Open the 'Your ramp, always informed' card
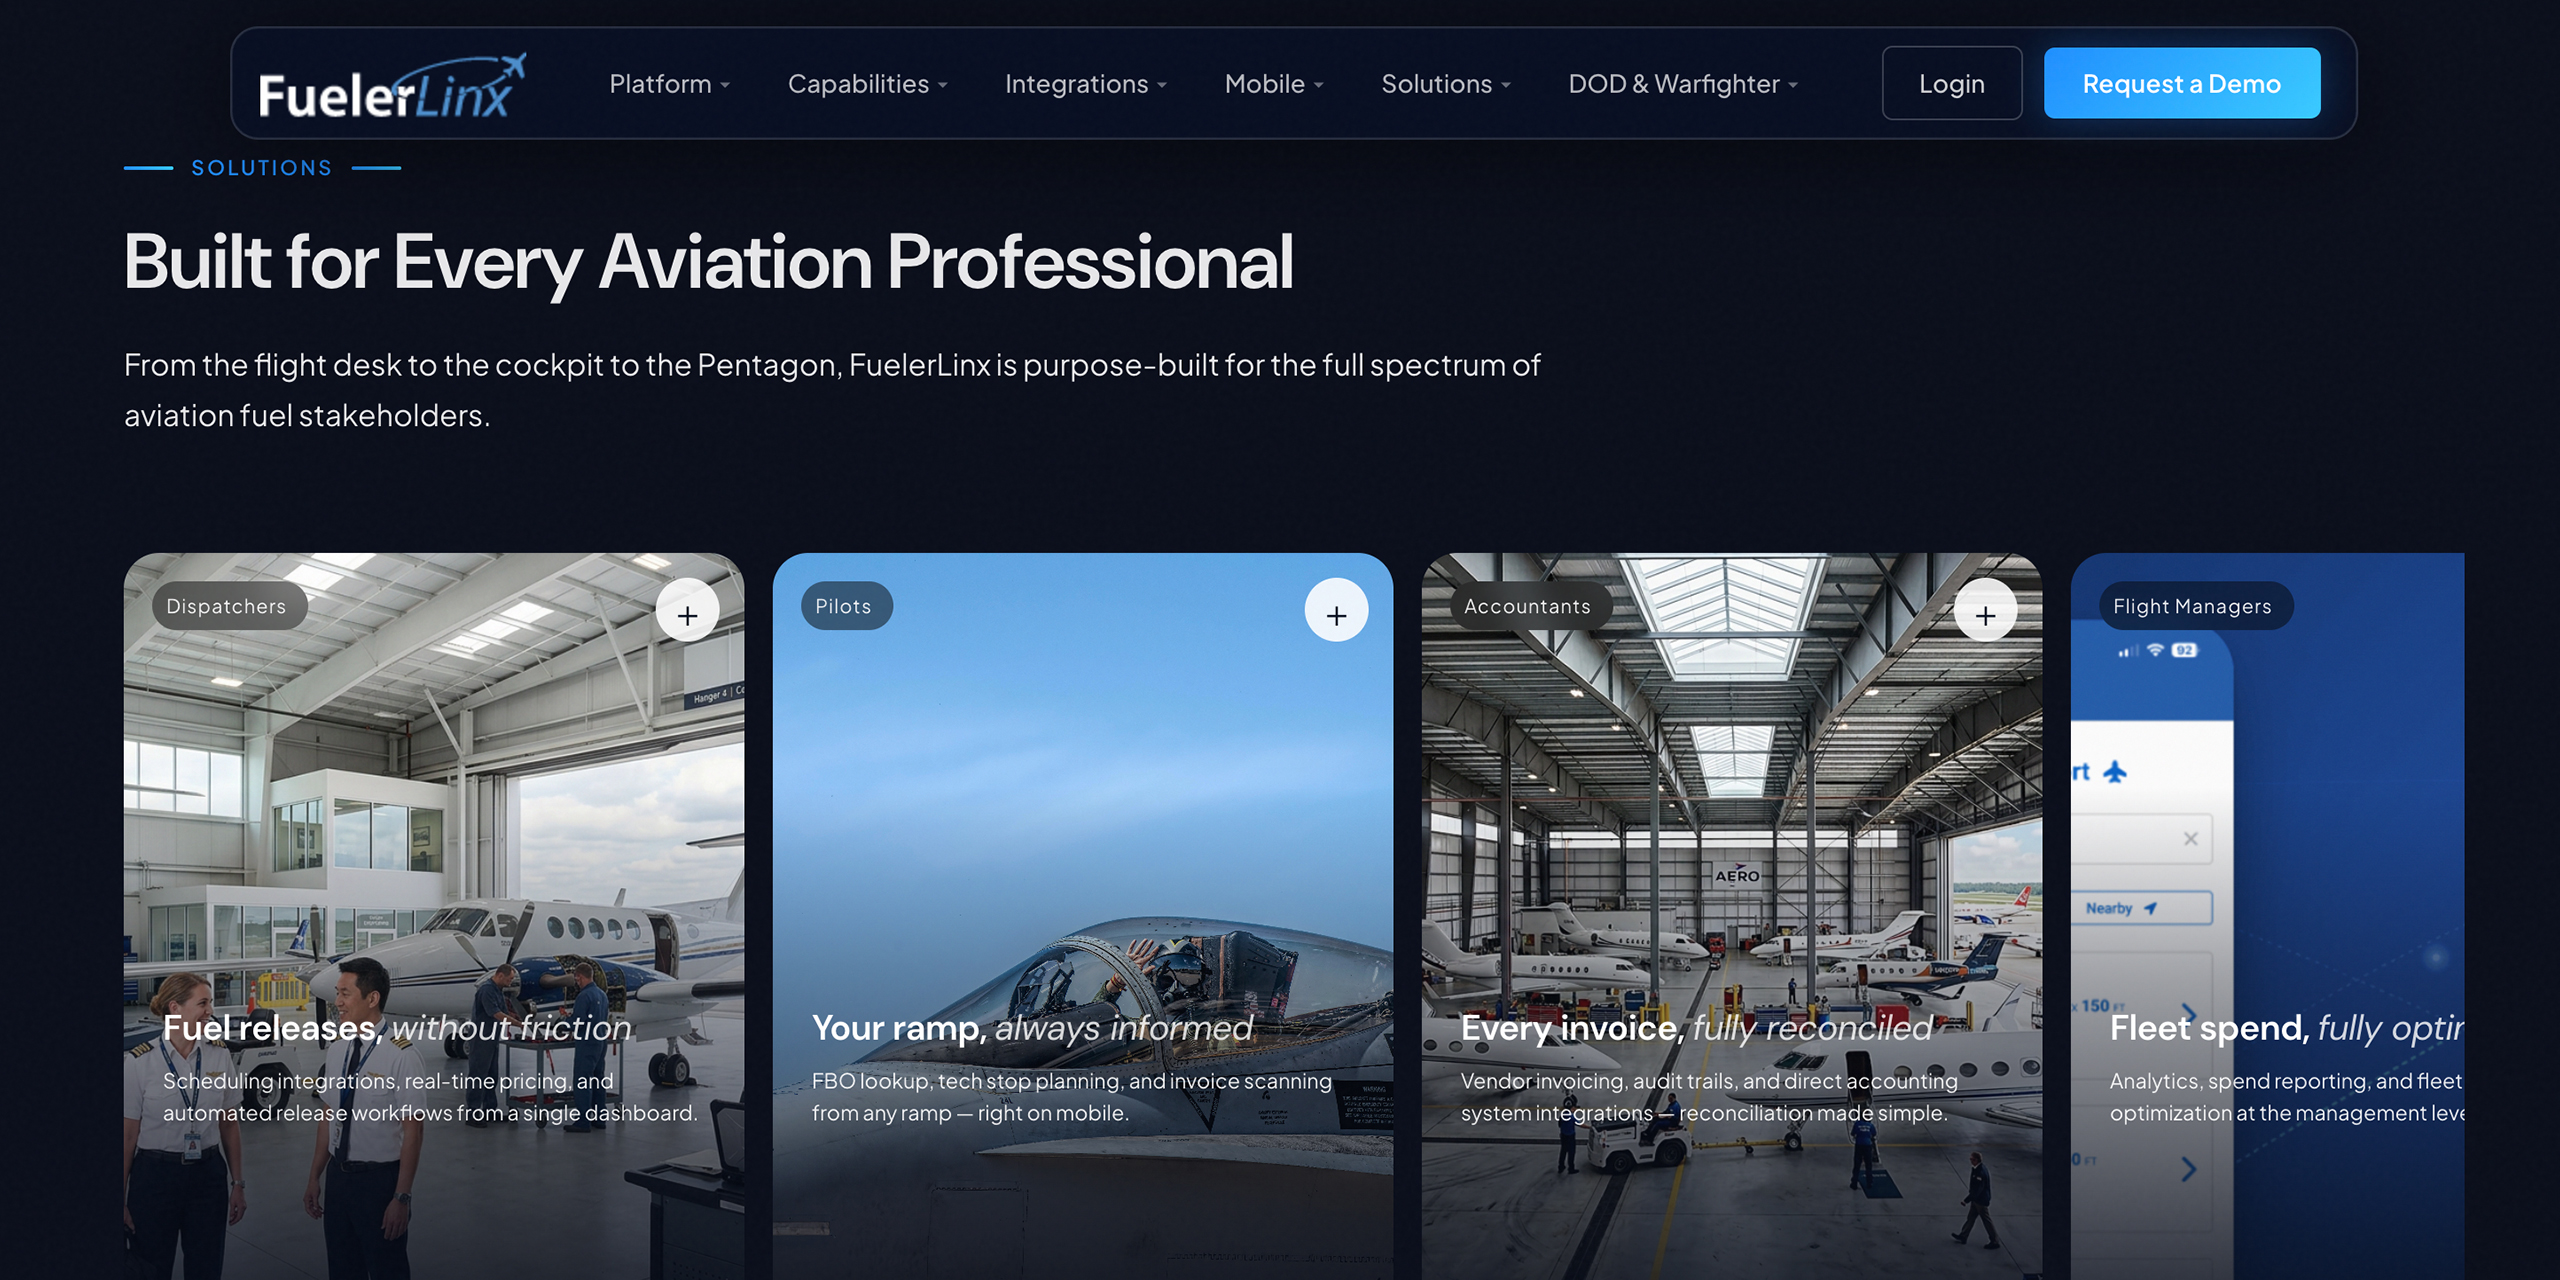Image resolution: width=2560 pixels, height=1280 pixels. pyautogui.click(x=1082, y=916)
